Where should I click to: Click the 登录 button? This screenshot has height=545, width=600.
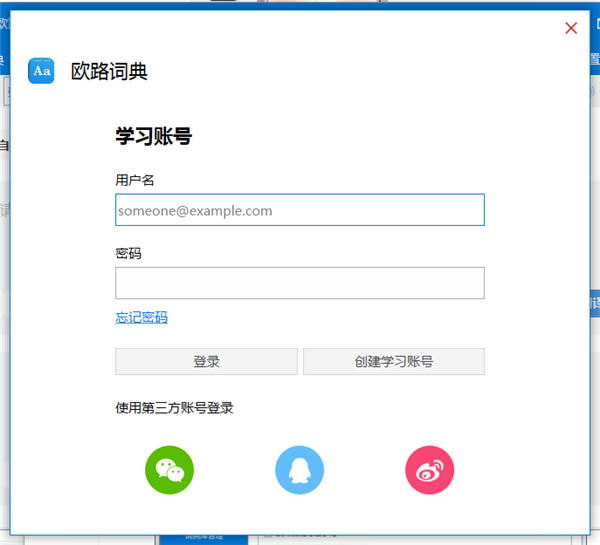click(x=206, y=361)
